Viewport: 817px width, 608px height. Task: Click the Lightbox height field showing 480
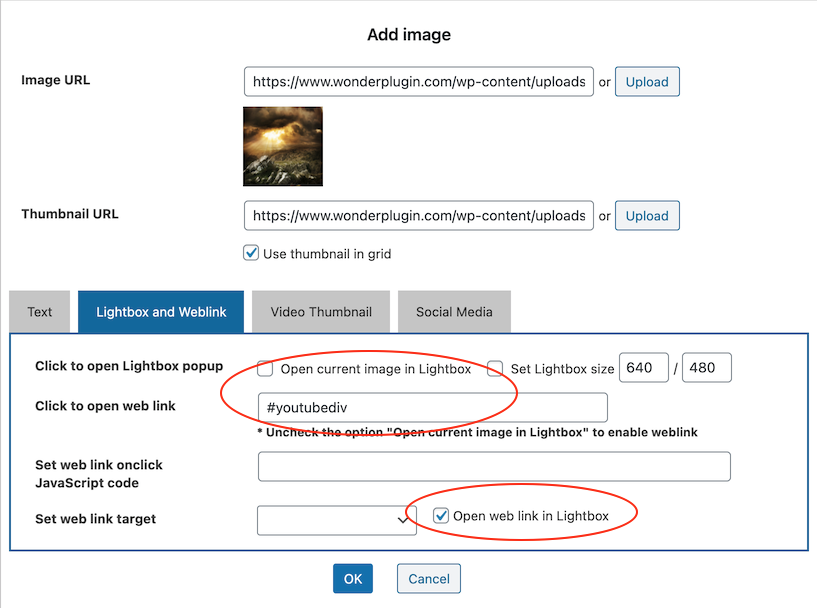click(706, 368)
